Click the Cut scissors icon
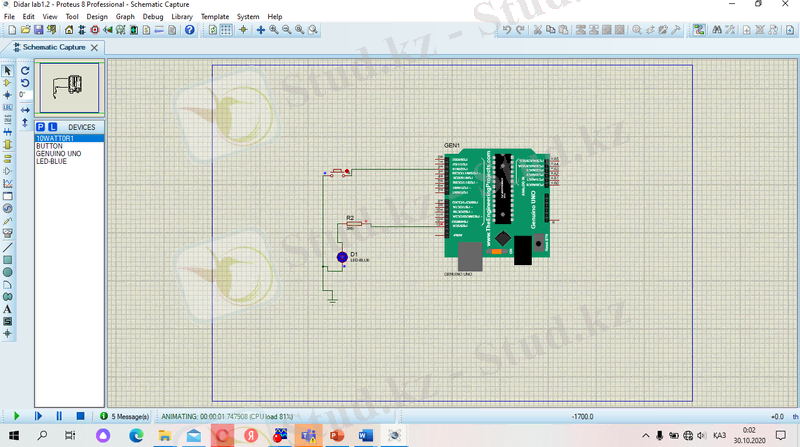Viewport: 800px width, 447px height. (x=537, y=30)
